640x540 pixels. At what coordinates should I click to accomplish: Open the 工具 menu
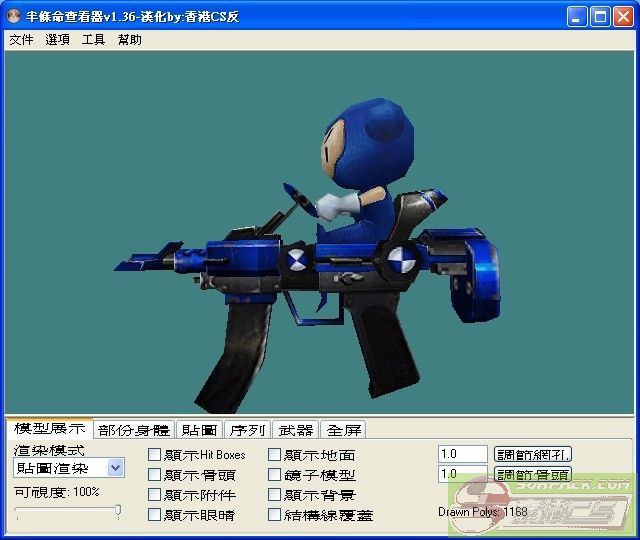(x=93, y=40)
